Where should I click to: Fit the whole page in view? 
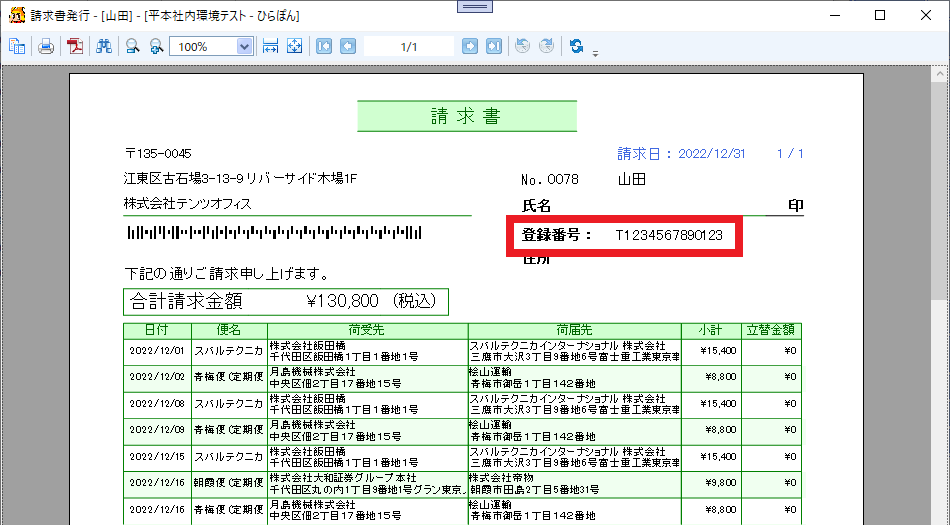[x=294, y=46]
